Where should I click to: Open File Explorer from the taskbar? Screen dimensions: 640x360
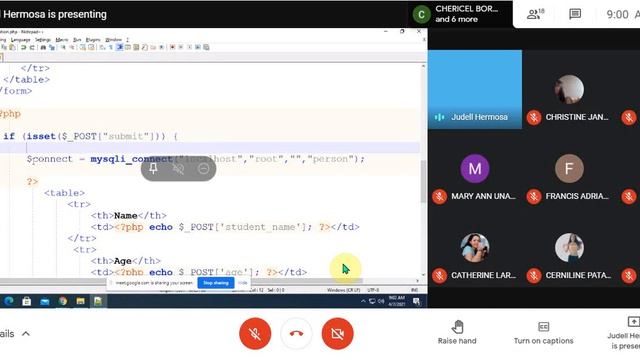pos(80,301)
